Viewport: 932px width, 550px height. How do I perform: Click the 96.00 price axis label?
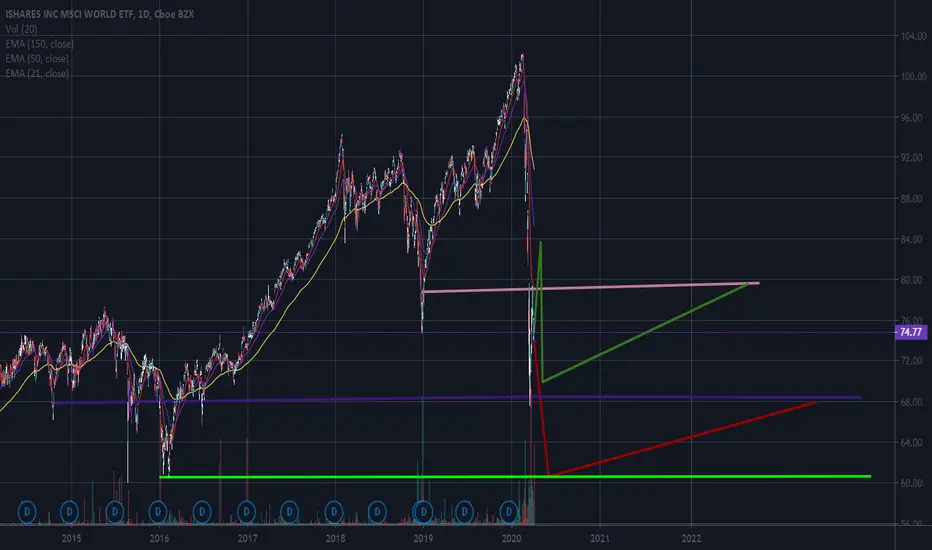pyautogui.click(x=913, y=118)
